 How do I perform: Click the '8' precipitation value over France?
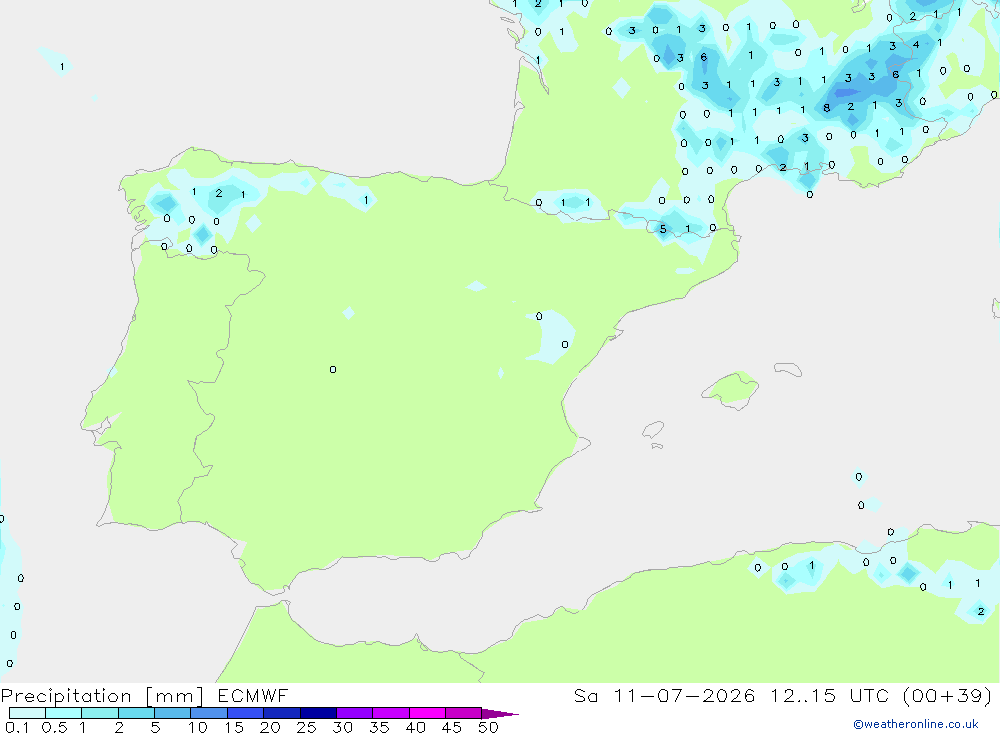pyautogui.click(x=827, y=108)
